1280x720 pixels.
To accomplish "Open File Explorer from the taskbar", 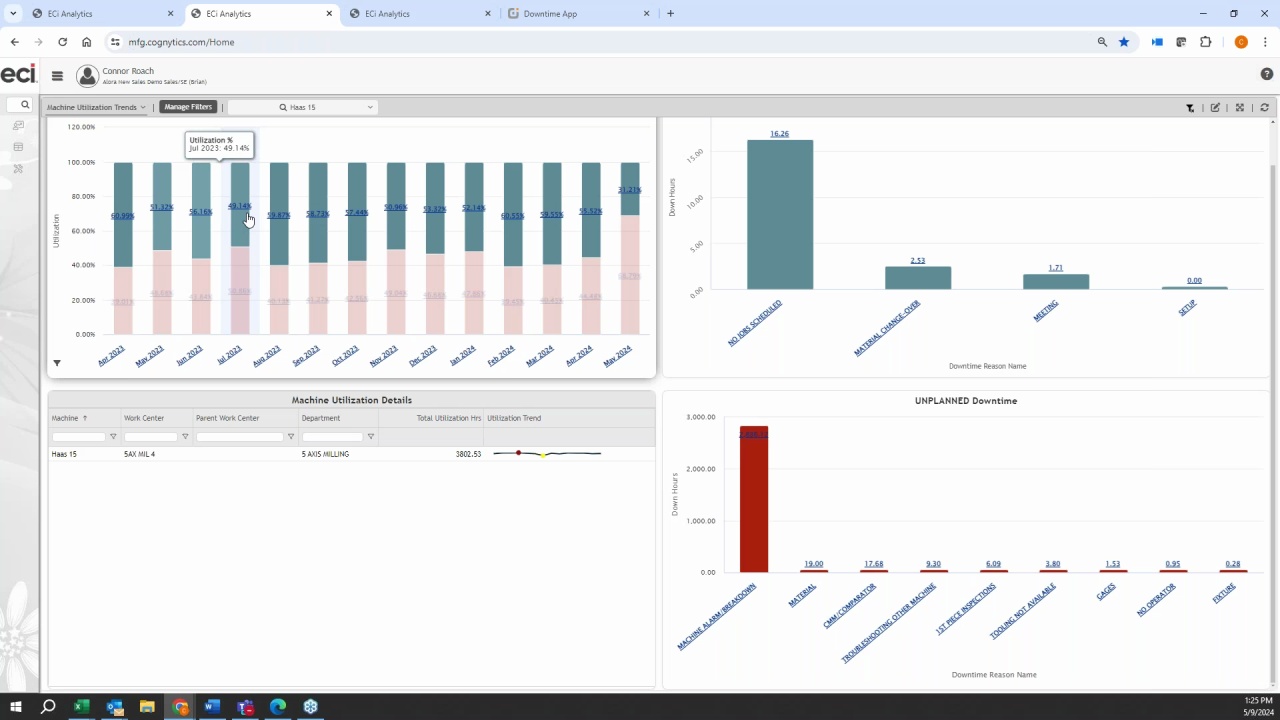I will point(147,707).
